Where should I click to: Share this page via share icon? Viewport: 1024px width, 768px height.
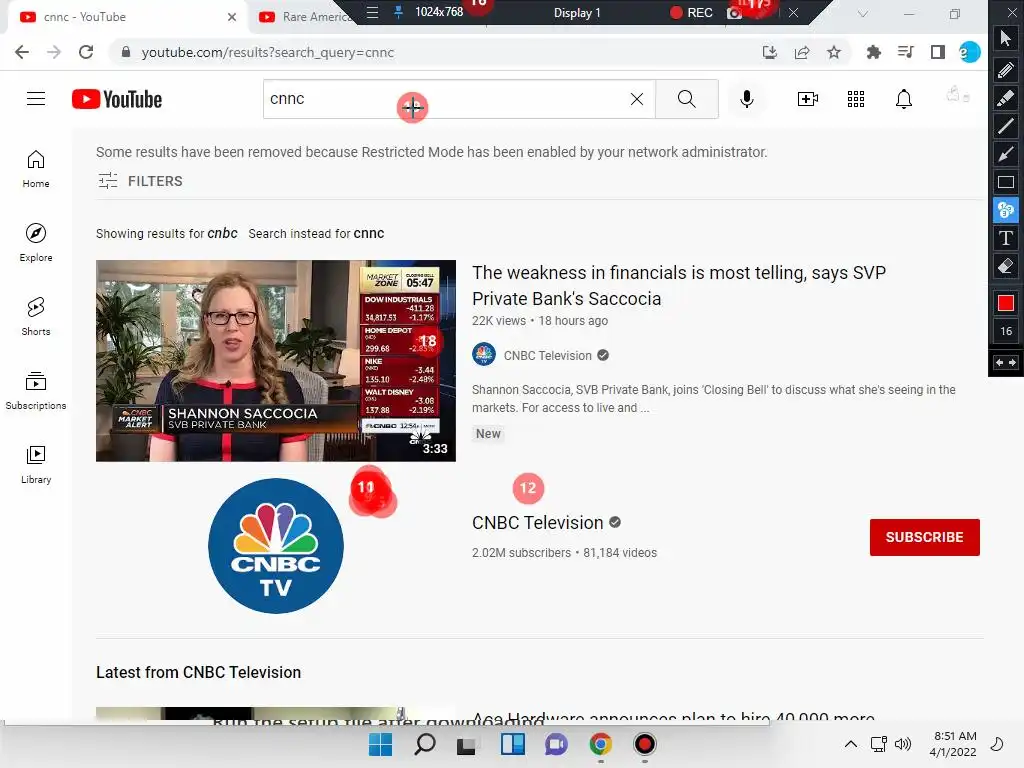tap(802, 52)
